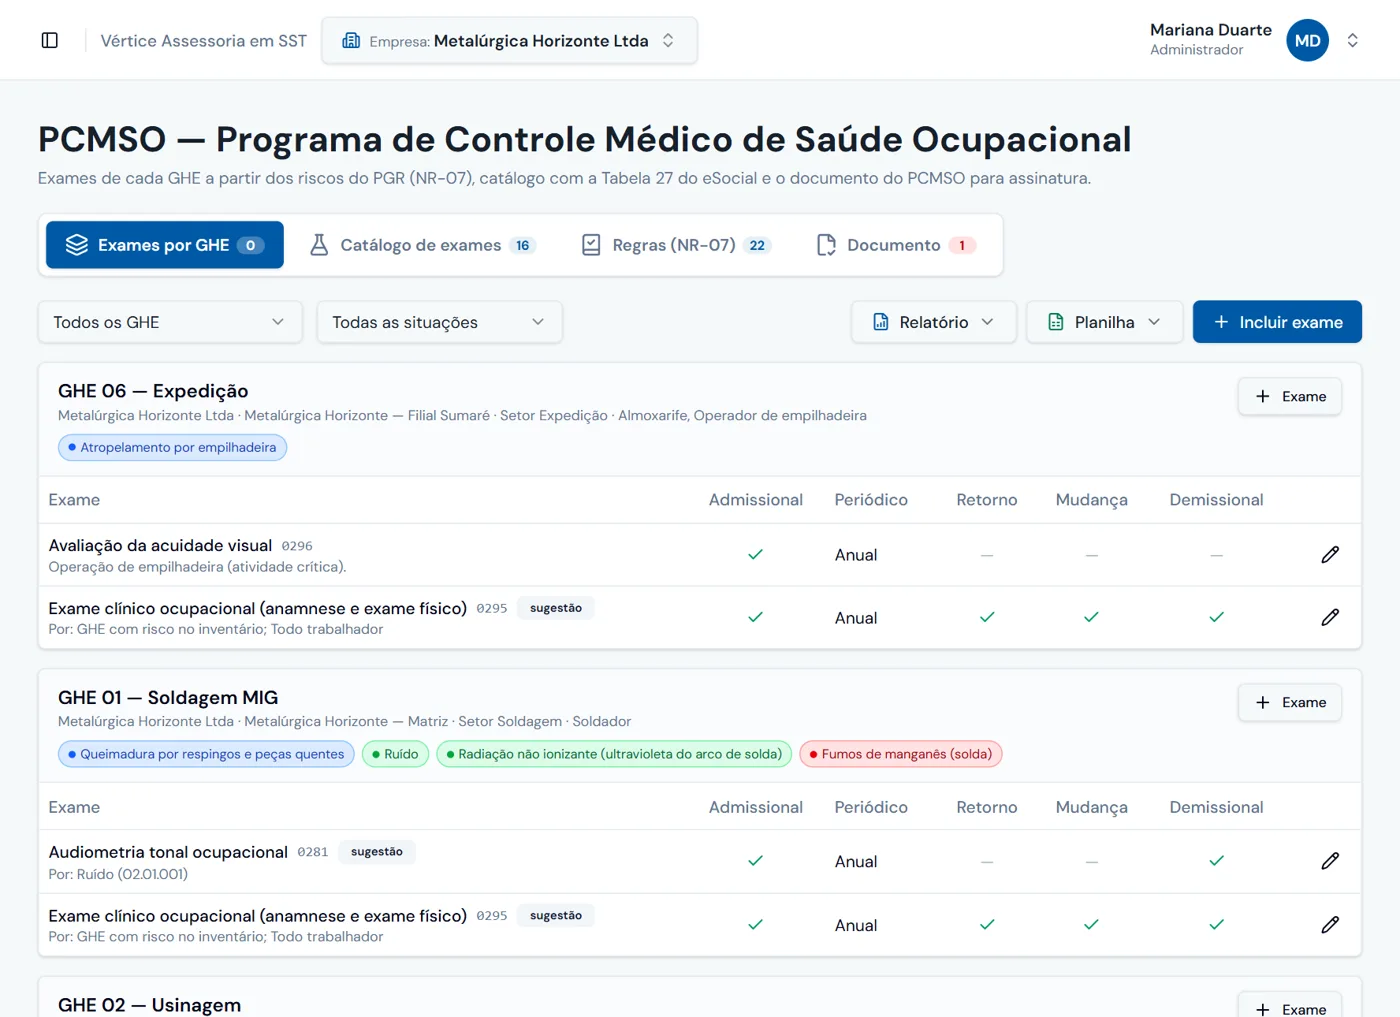
Task: Click Vértice Assessoria em SST title
Action: tap(204, 41)
